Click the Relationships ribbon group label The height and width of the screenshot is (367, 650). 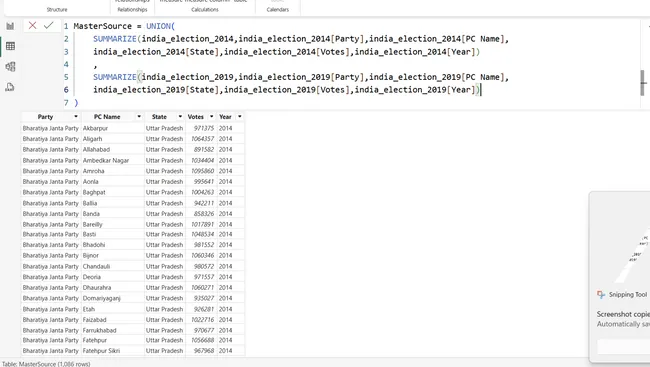132,10
